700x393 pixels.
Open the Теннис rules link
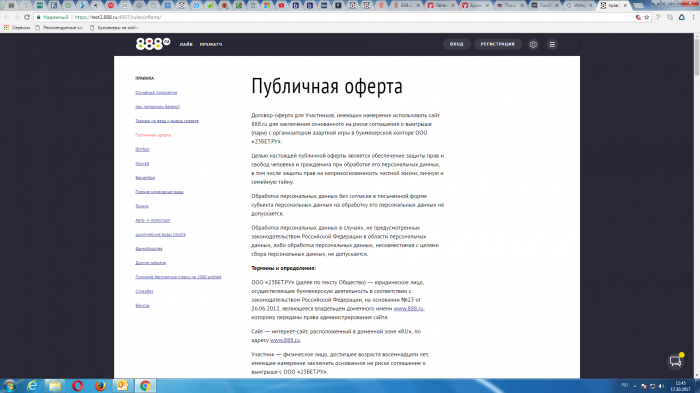pyautogui.click(x=142, y=206)
